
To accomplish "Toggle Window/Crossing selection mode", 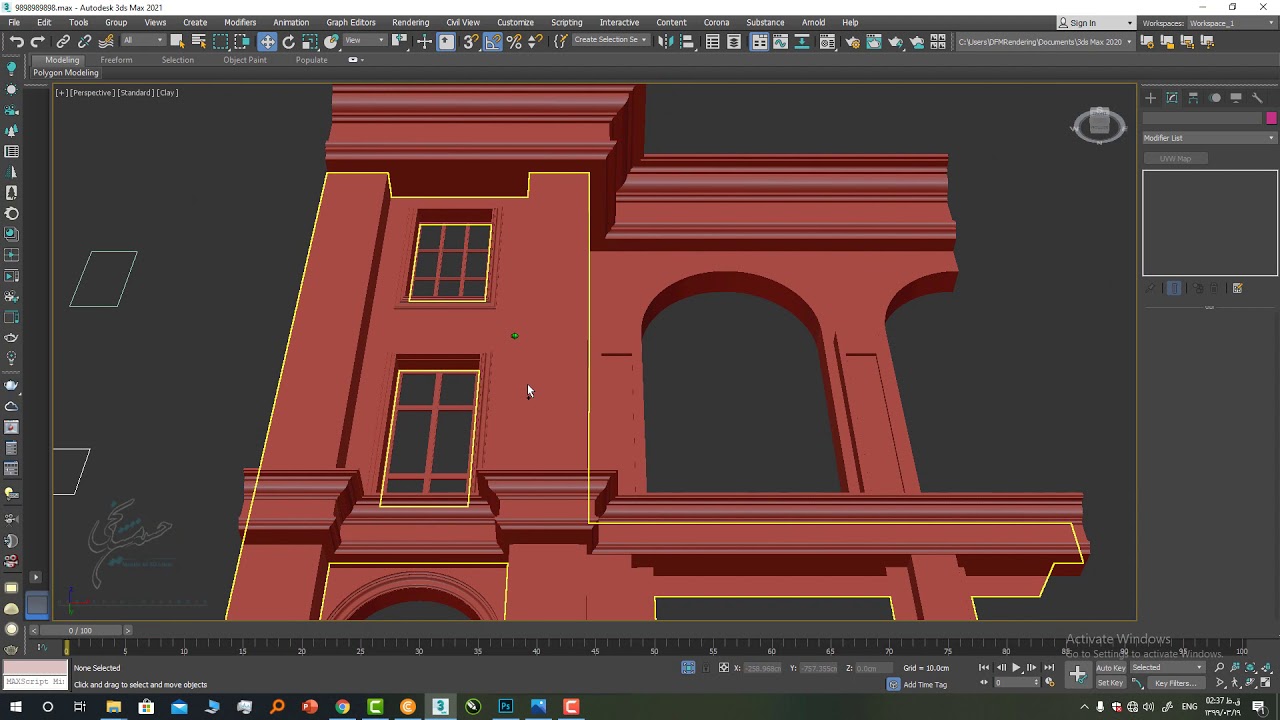I will point(242,41).
